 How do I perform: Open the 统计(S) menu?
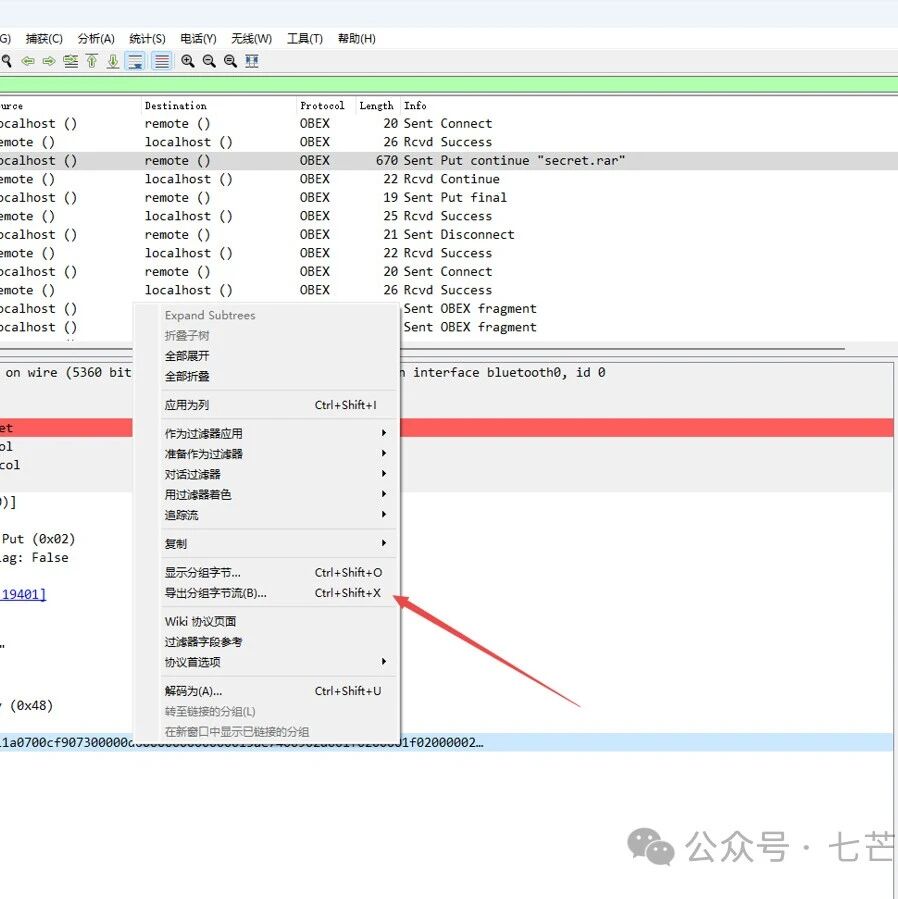pyautogui.click(x=147, y=38)
